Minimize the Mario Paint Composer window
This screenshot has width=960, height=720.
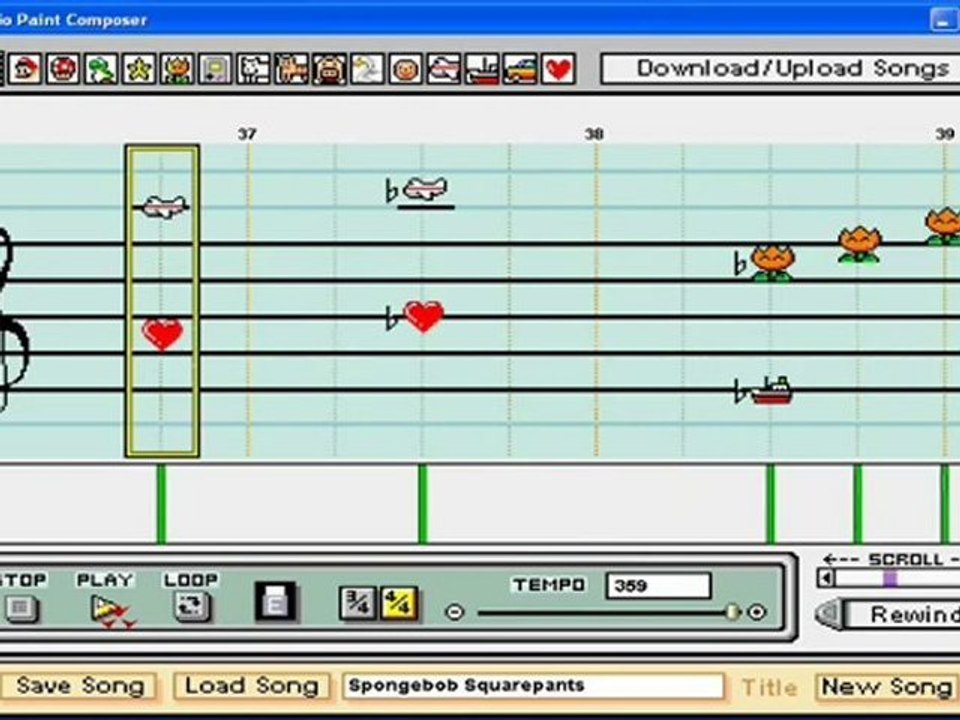tap(944, 18)
